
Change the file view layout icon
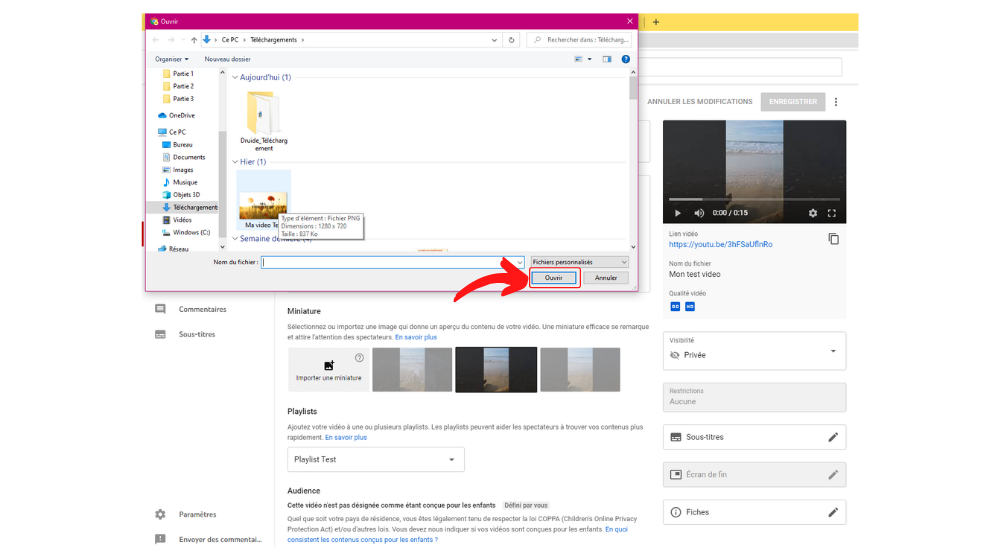[x=578, y=59]
